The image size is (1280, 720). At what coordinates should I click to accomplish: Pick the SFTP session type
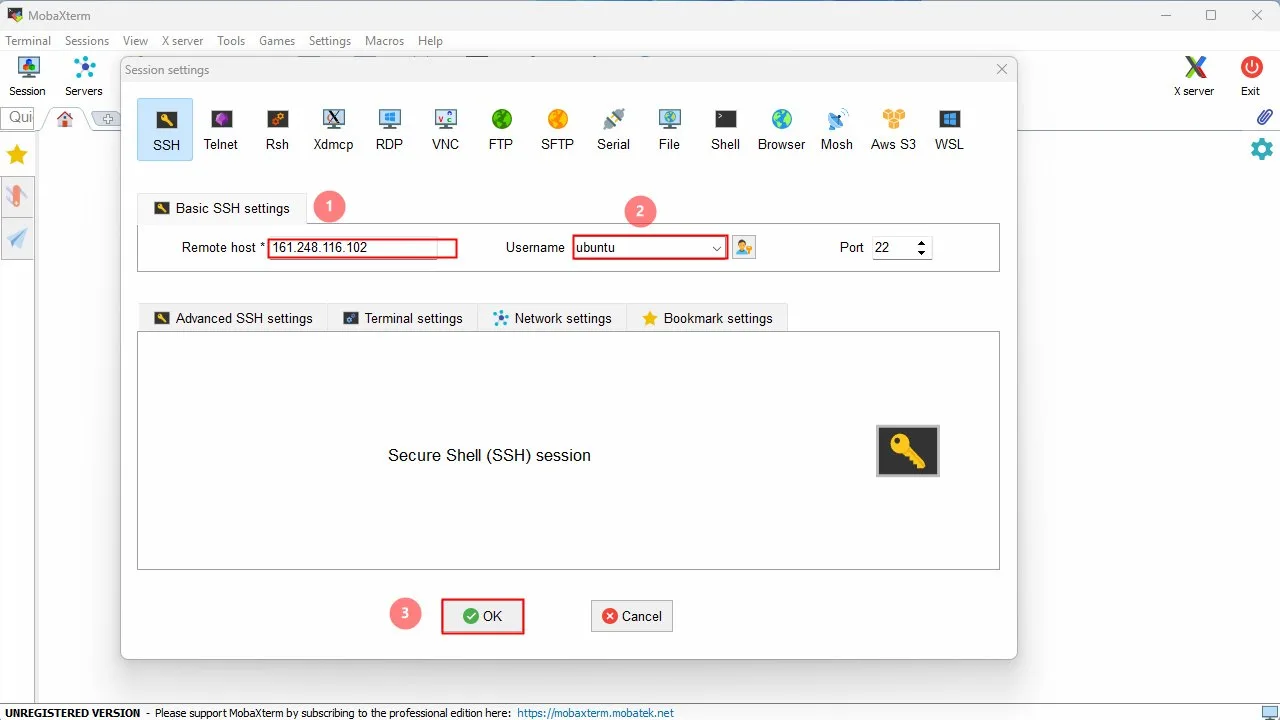[x=557, y=130]
